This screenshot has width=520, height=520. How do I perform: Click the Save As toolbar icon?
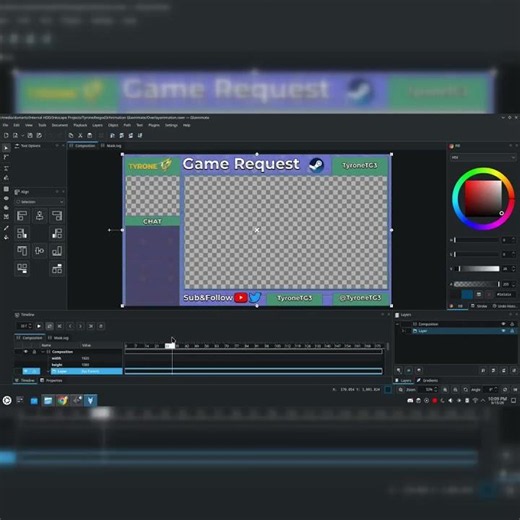(x=39, y=135)
